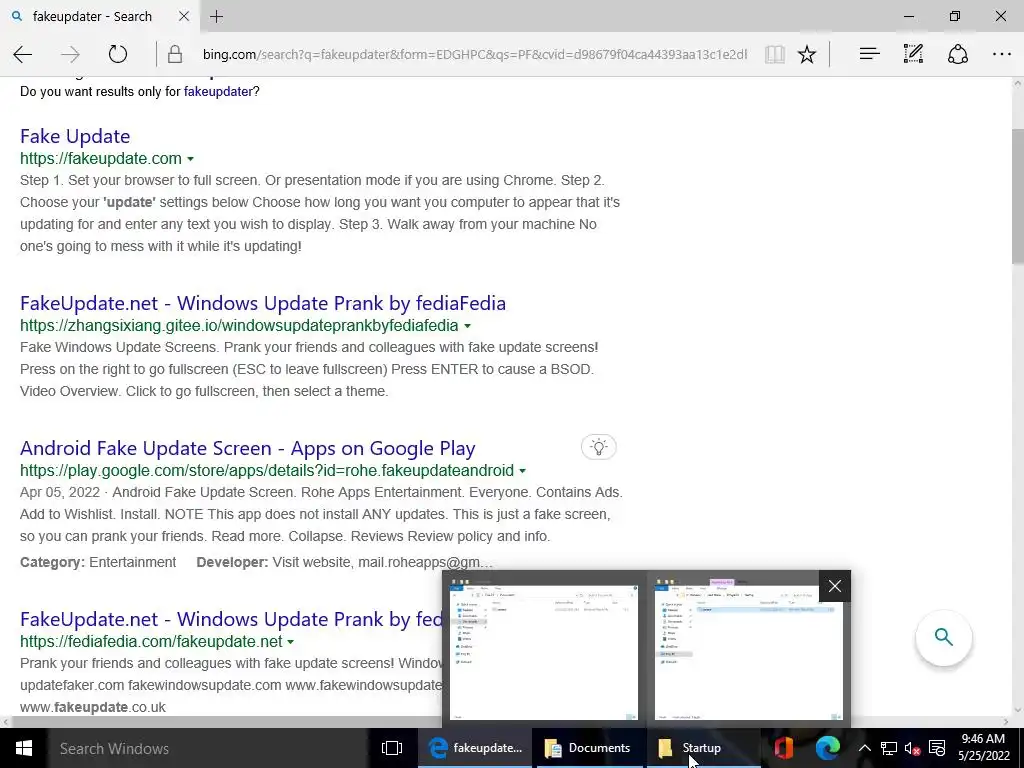1024x768 pixels.
Task: Launch Office from the taskbar
Action: (x=784, y=748)
